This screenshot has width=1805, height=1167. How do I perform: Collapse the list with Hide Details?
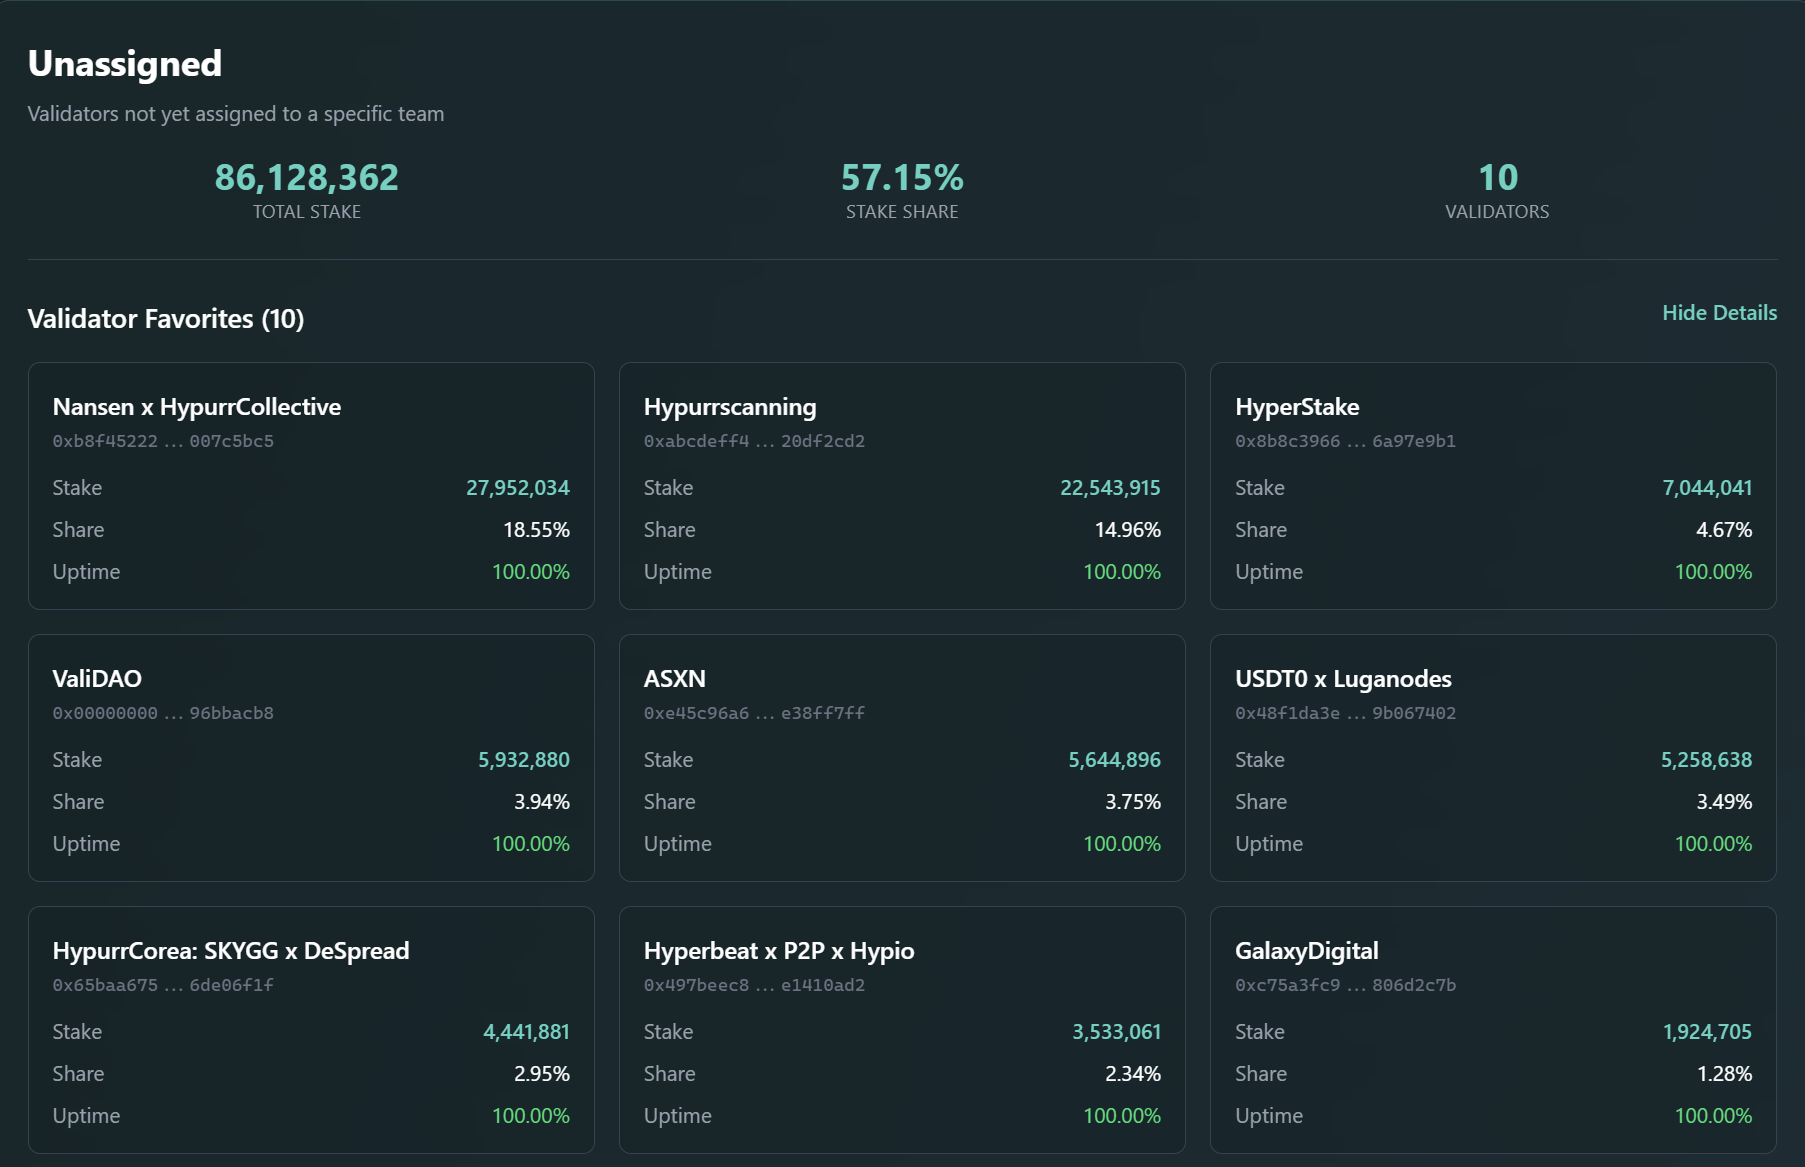[1719, 313]
